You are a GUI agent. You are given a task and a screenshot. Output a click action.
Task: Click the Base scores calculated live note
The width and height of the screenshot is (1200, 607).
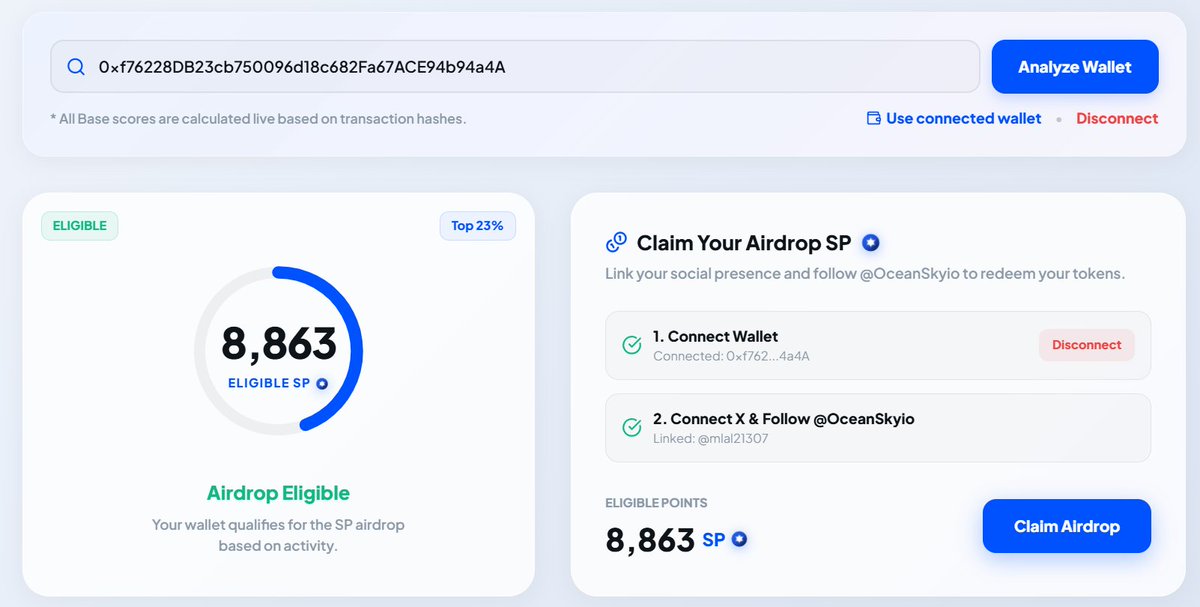tap(258, 118)
